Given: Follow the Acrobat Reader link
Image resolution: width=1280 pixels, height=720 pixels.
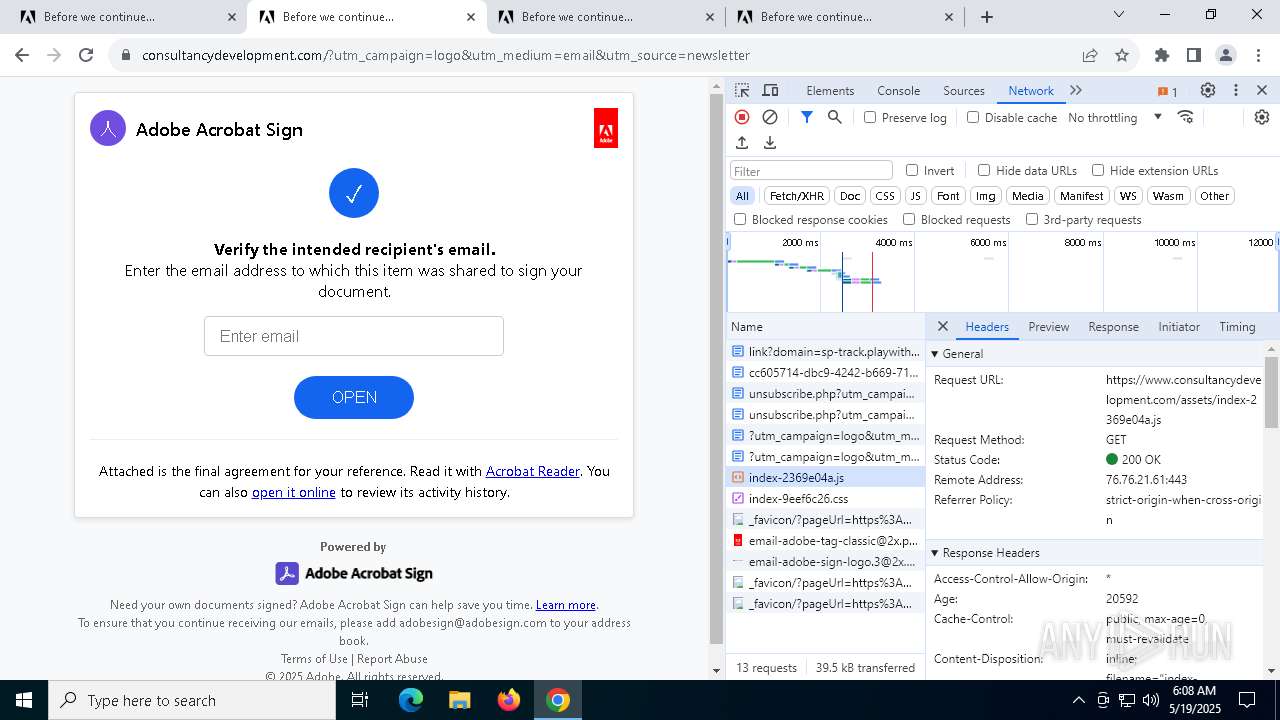Looking at the screenshot, I should tap(533, 471).
